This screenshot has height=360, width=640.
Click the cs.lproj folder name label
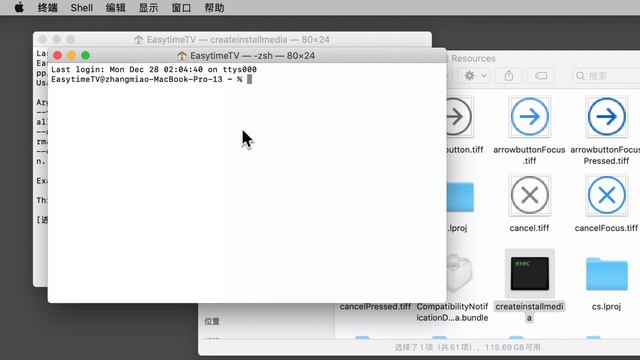pyautogui.click(x=607, y=307)
